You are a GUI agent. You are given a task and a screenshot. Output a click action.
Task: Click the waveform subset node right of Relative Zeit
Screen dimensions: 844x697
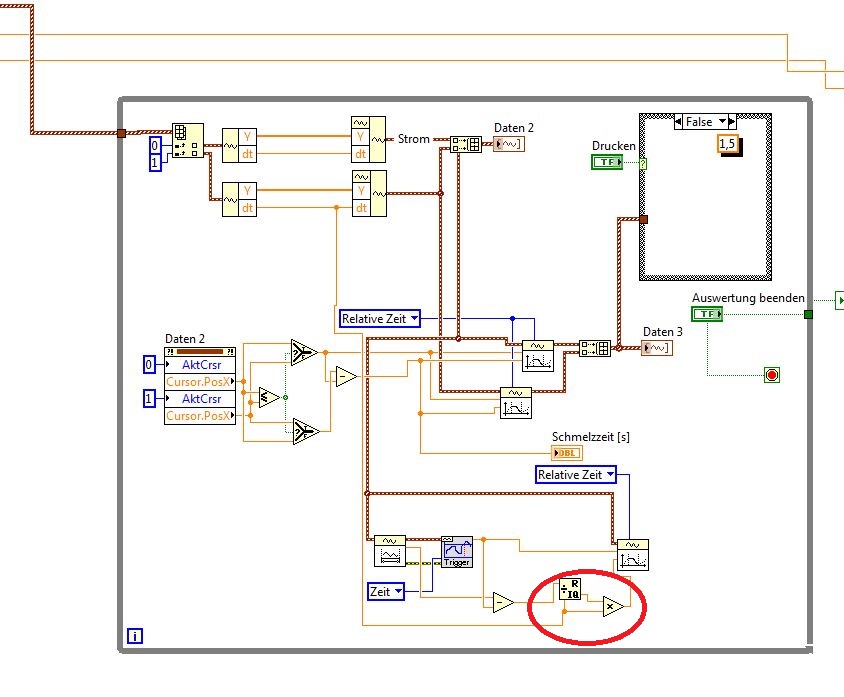(538, 356)
